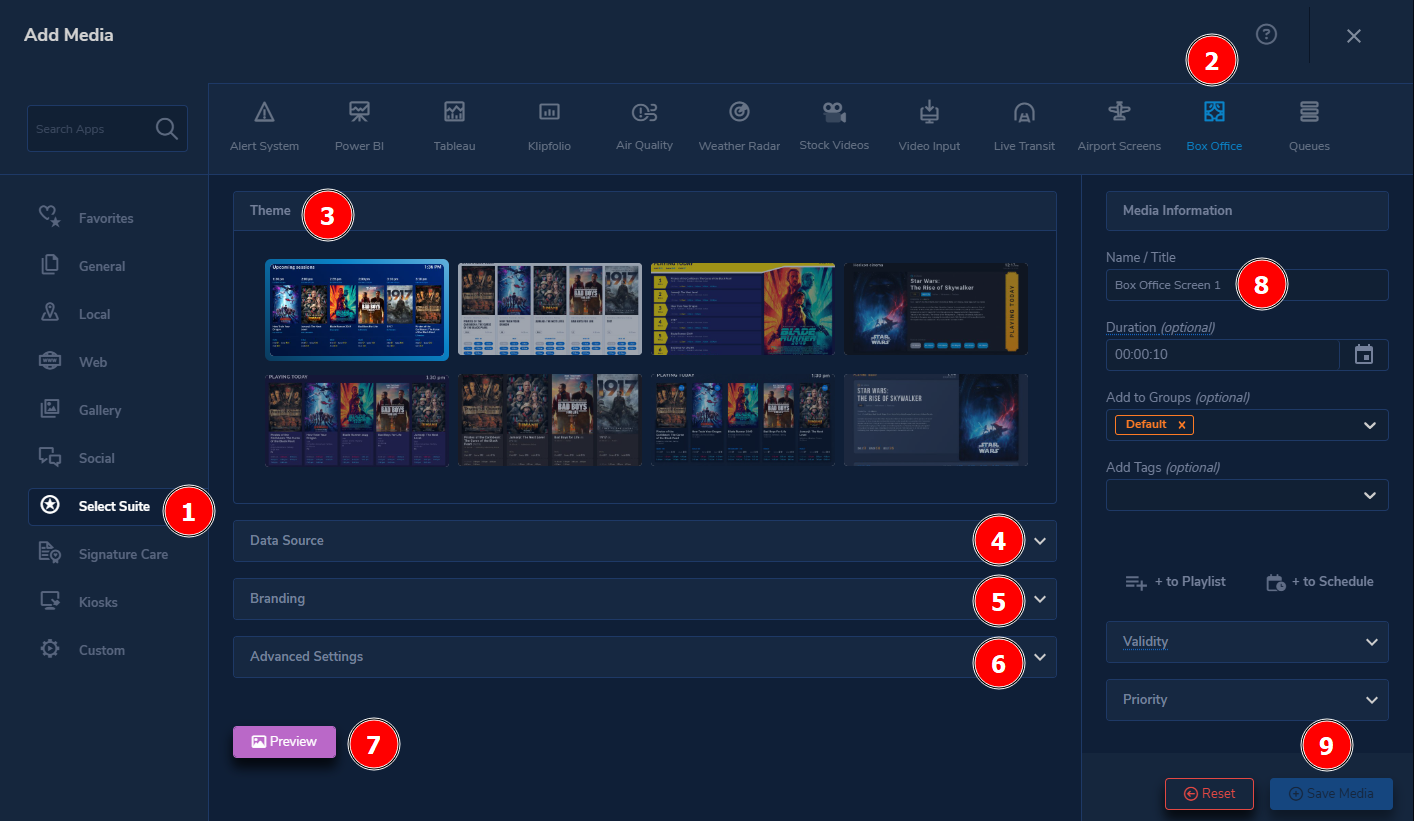Choose the Video Input app
Image resolution: width=1414 pixels, height=821 pixels.
(x=929, y=126)
